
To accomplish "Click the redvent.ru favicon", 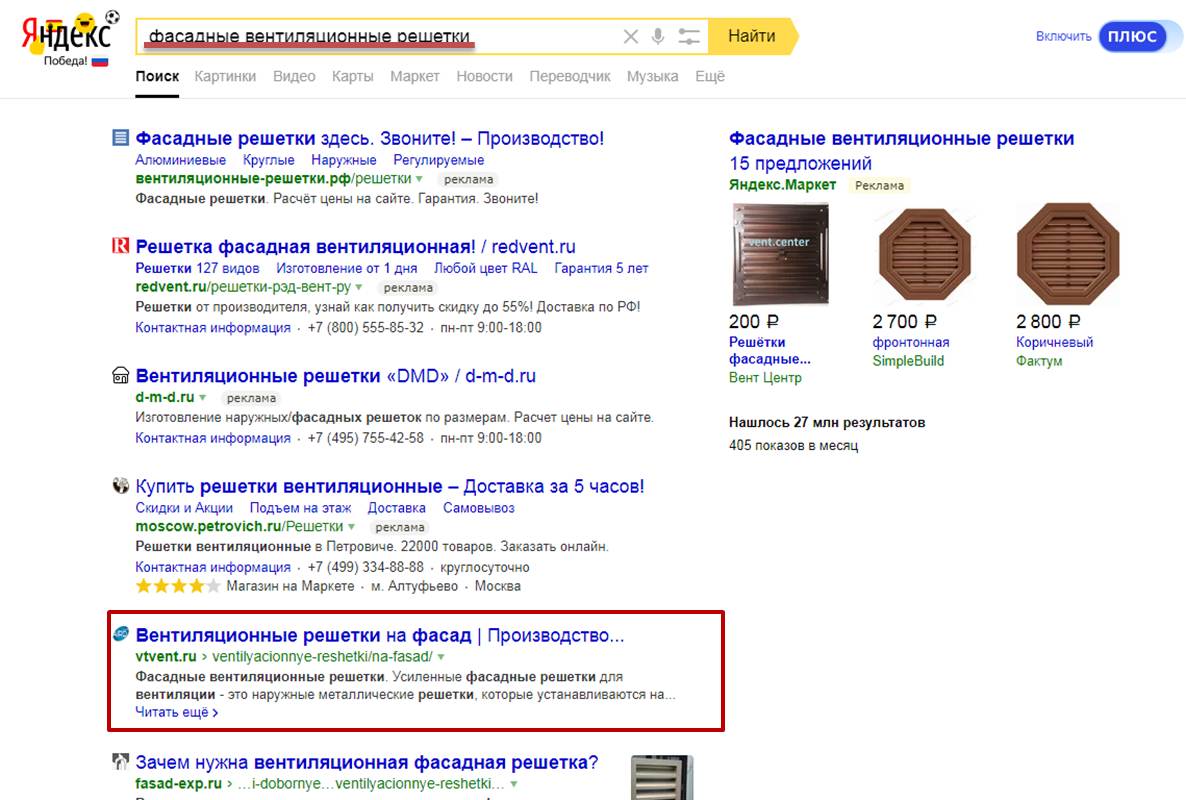I will pyautogui.click(x=120, y=245).
